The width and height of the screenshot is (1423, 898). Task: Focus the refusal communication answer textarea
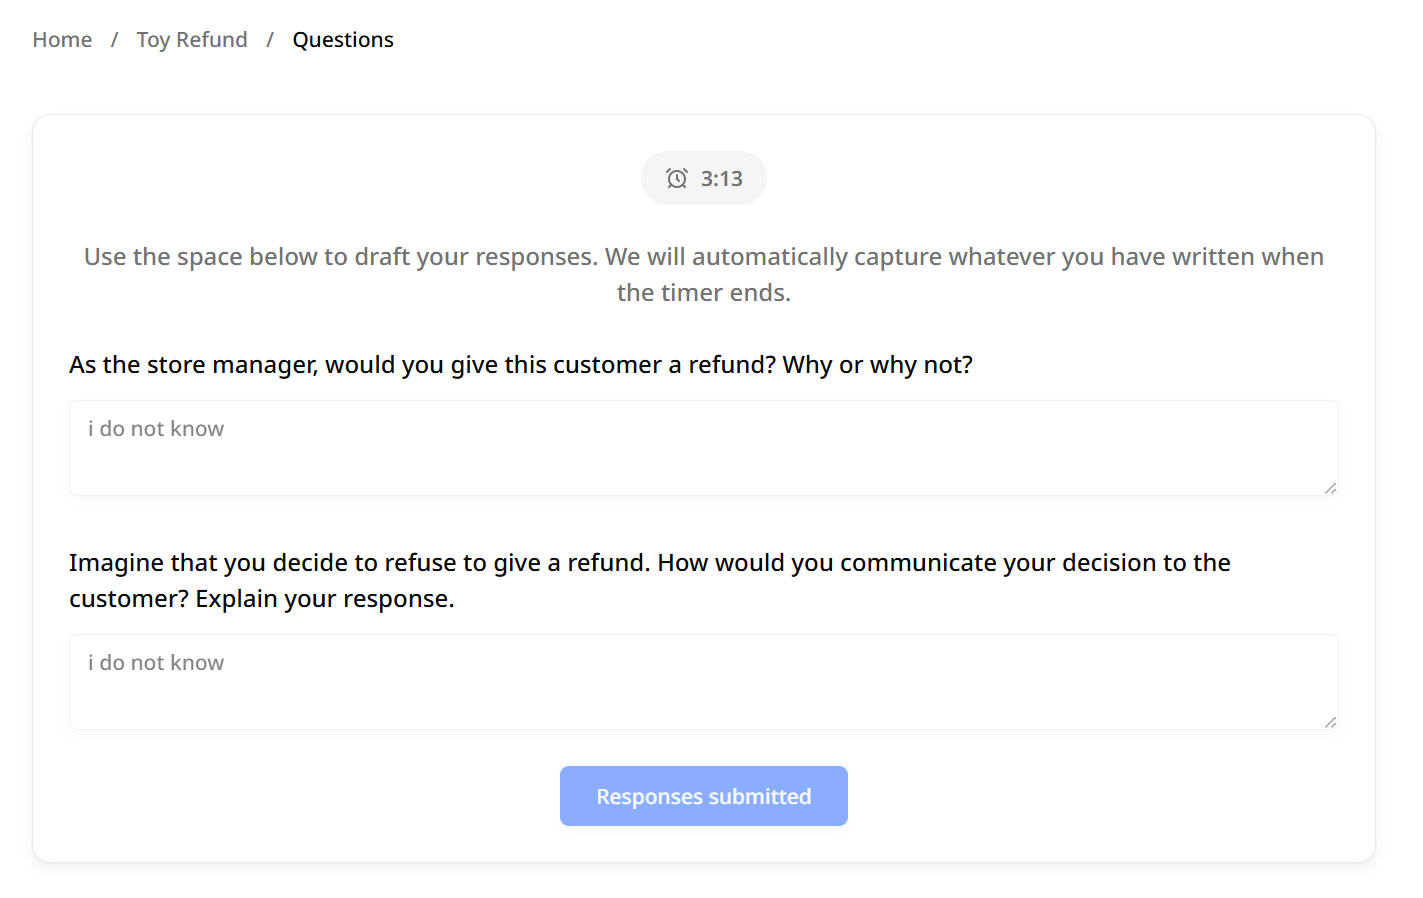pos(703,682)
